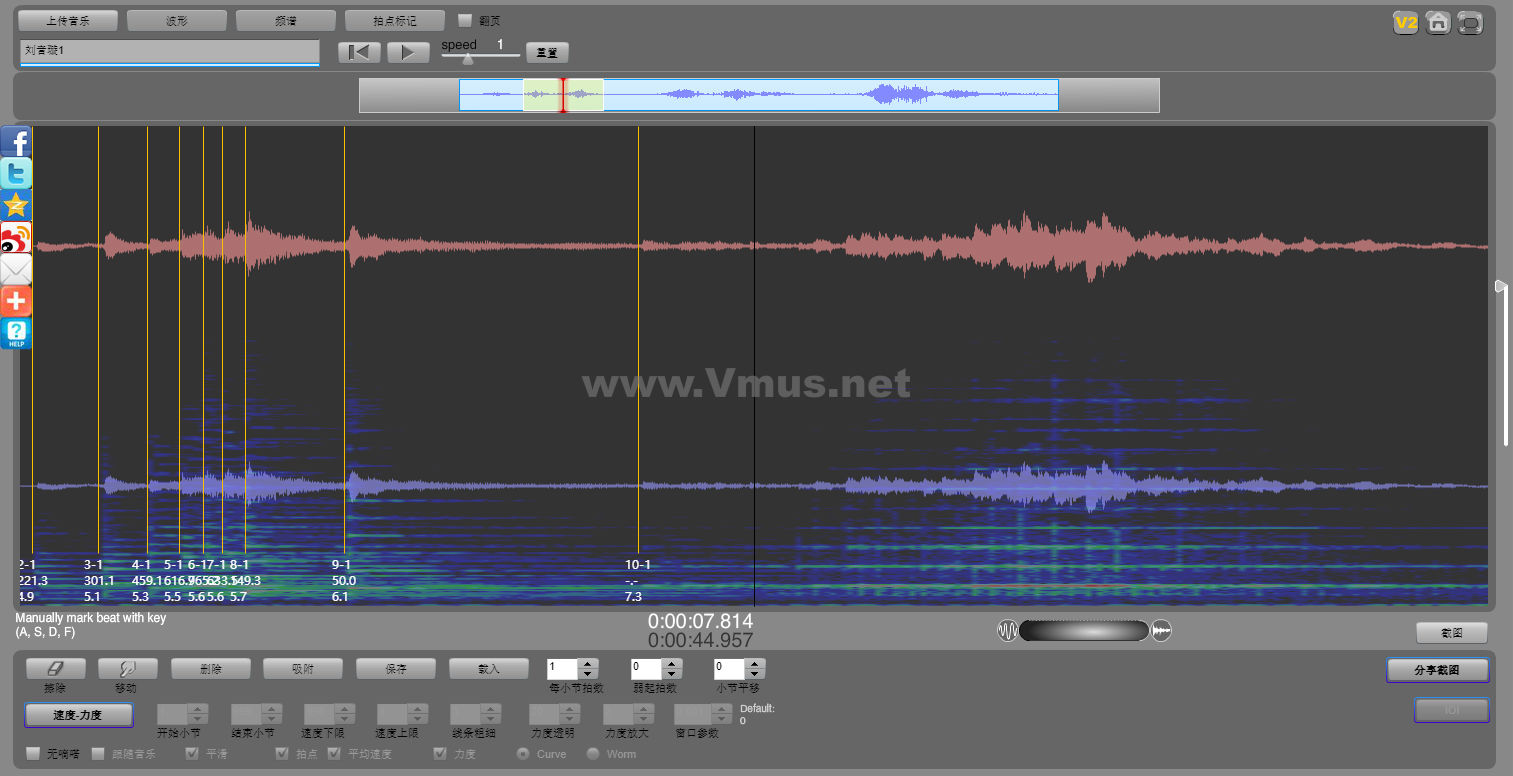Increase 弱起拍数 with the up arrow
Viewport: 1513px width, 776px height.
pos(672,664)
